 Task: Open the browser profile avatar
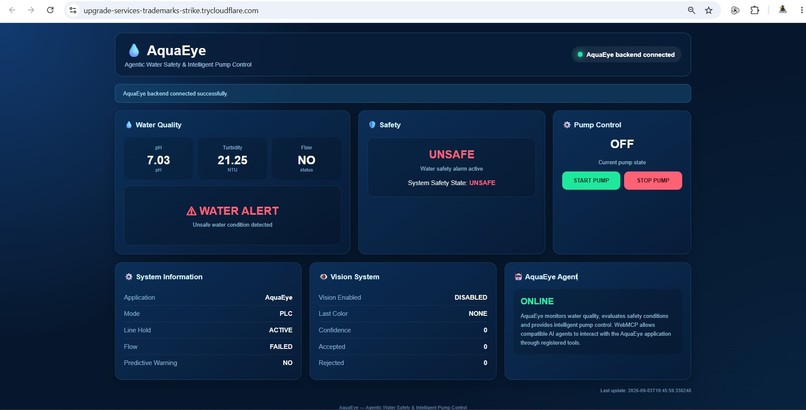point(782,10)
